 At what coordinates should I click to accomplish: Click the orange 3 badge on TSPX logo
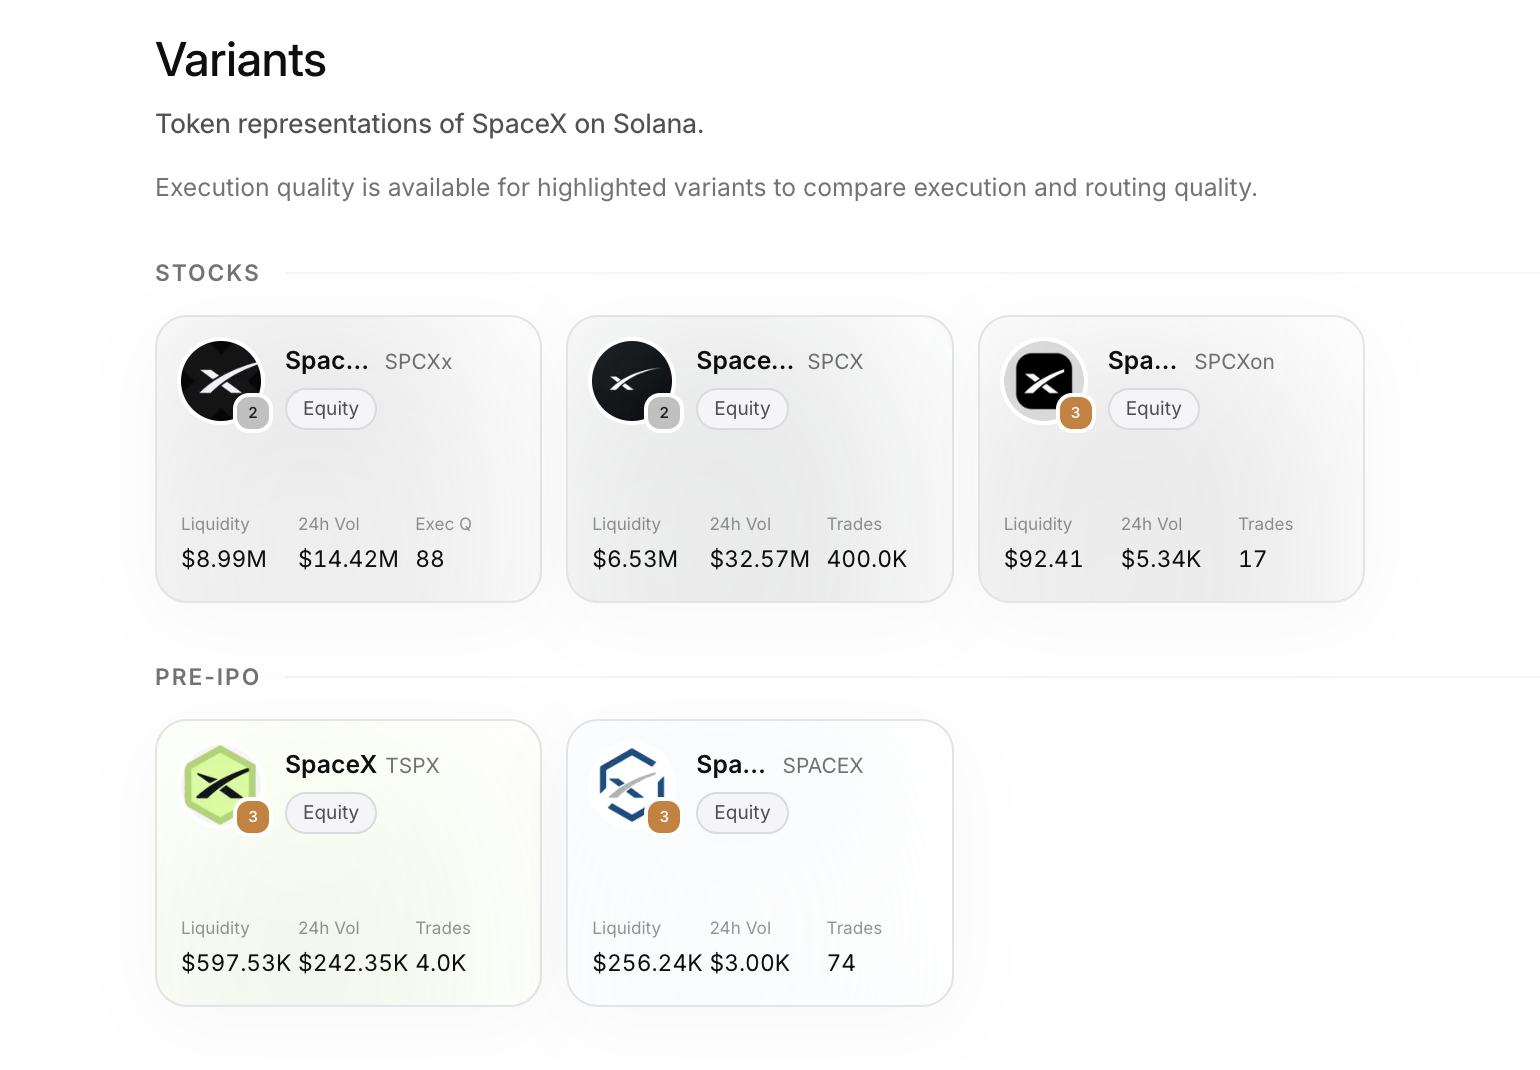[253, 816]
